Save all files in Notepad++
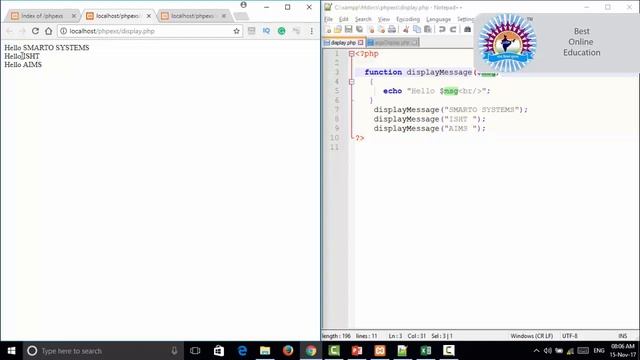The image size is (640, 360). click(x=359, y=29)
